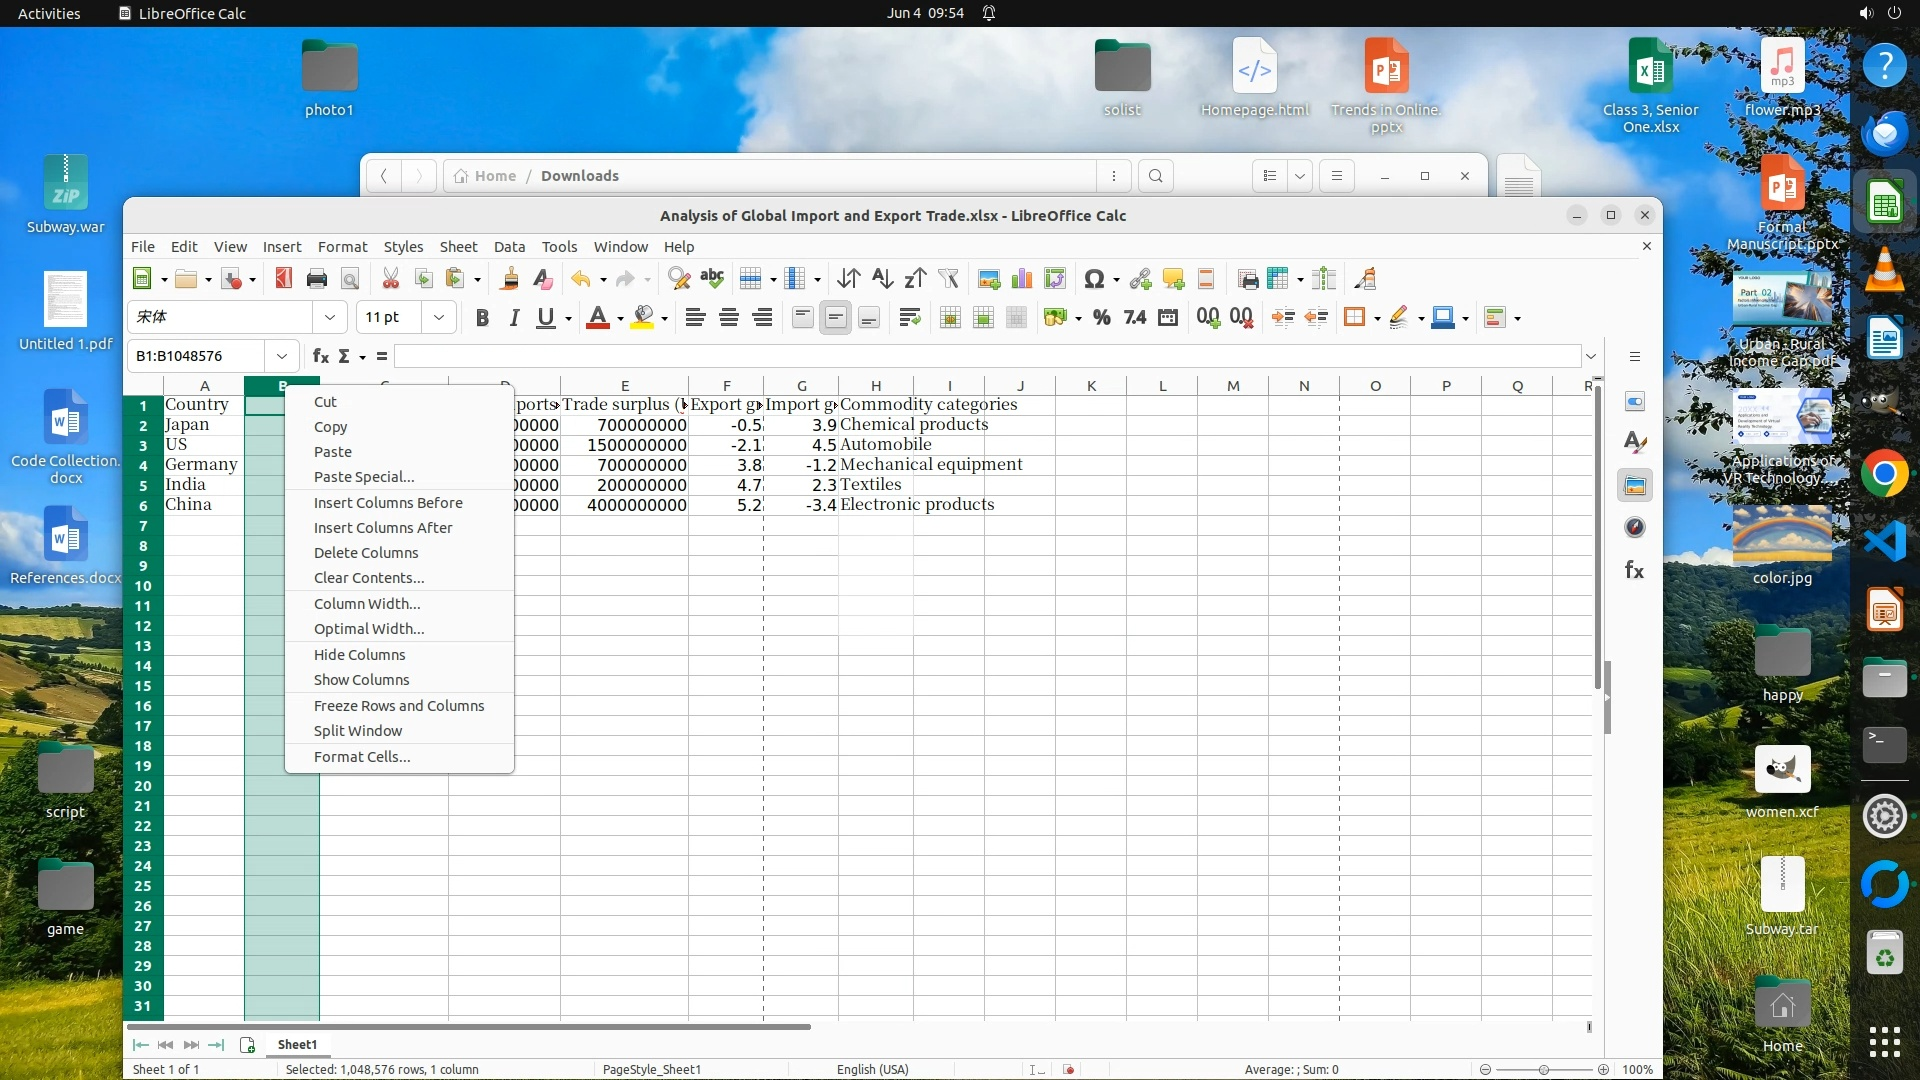Click the Insert Hyperlink icon
1920x1080 pixels.
point(1140,279)
